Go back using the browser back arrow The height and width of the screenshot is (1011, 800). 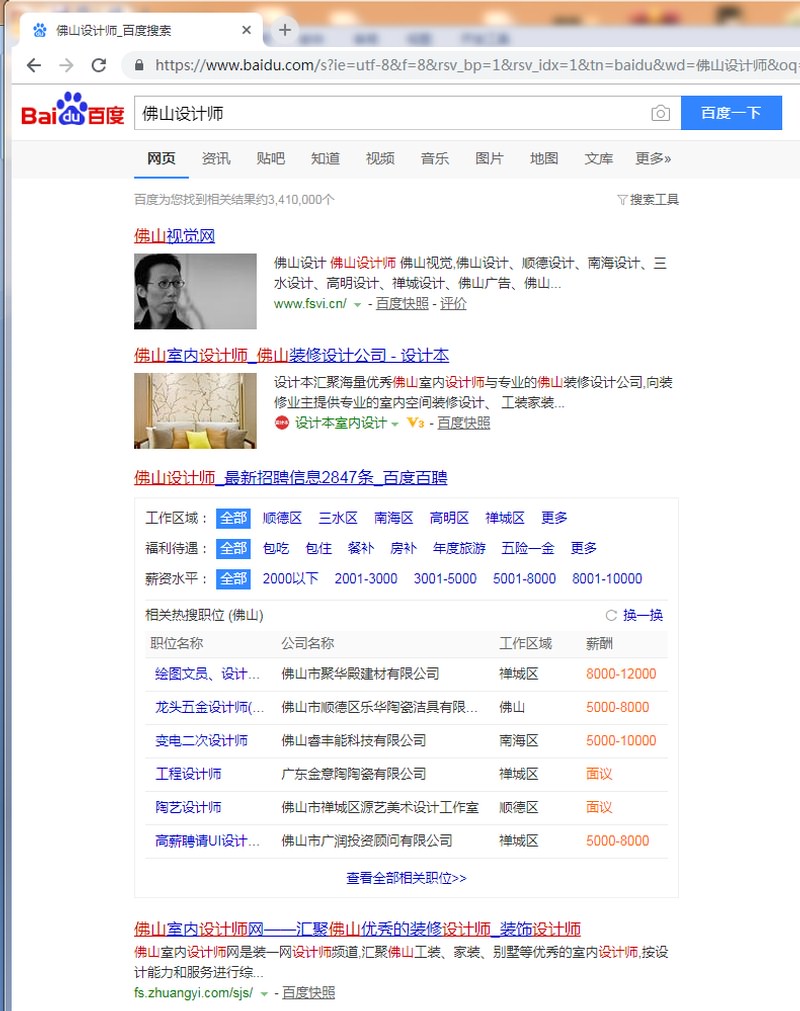[x=34, y=65]
